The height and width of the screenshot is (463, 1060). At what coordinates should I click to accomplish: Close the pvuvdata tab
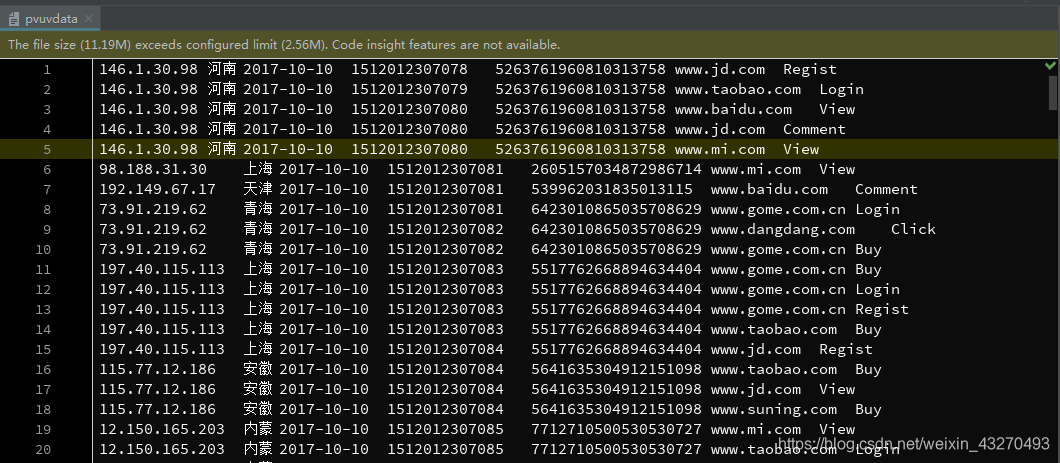pyautogui.click(x=89, y=19)
